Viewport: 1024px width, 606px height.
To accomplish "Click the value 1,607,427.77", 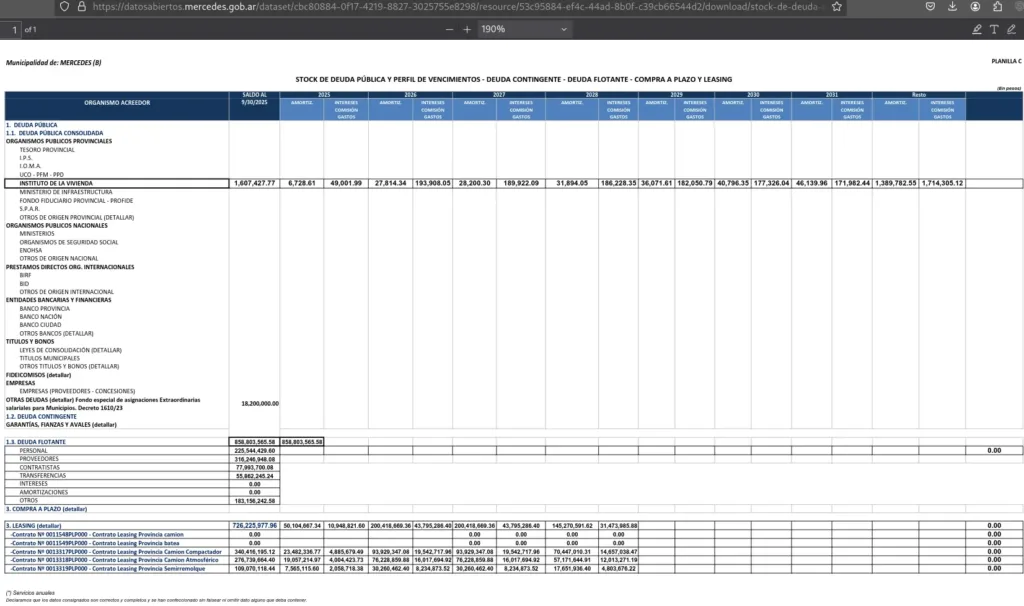I will (255, 183).
